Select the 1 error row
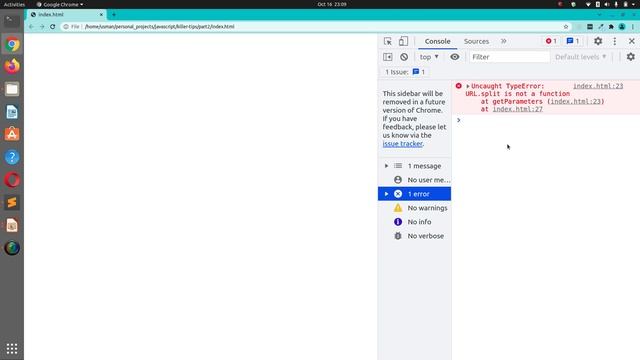The width and height of the screenshot is (640, 360). point(414,194)
